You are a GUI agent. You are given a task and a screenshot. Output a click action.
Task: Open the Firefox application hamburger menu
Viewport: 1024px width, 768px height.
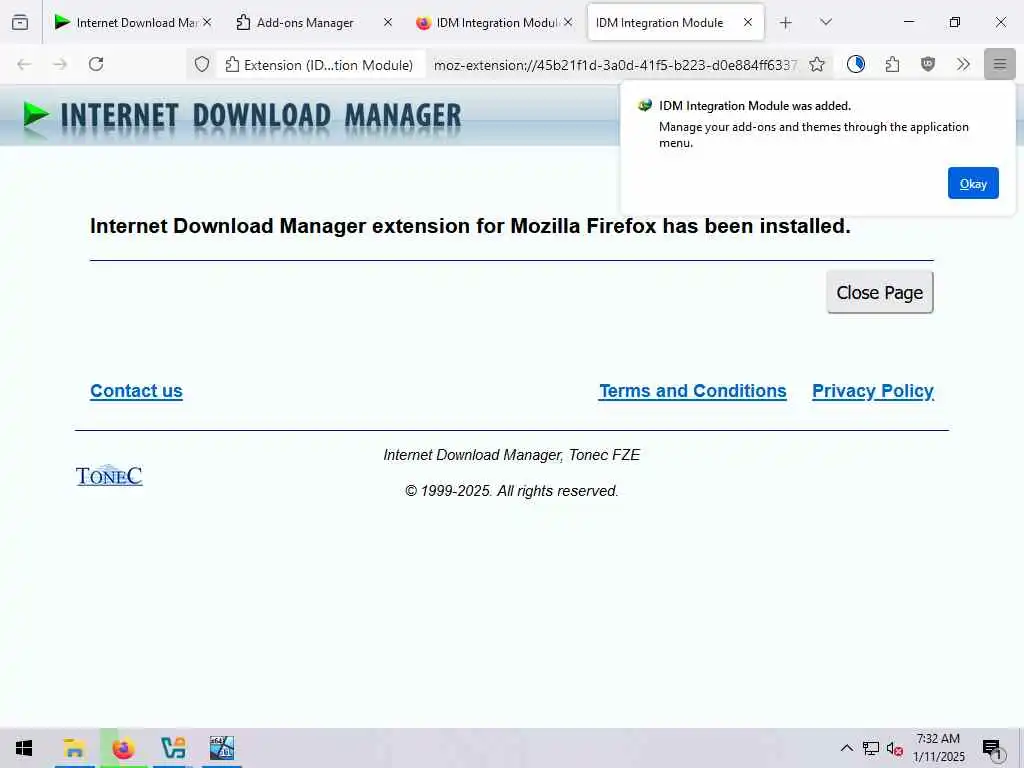[x=999, y=64]
